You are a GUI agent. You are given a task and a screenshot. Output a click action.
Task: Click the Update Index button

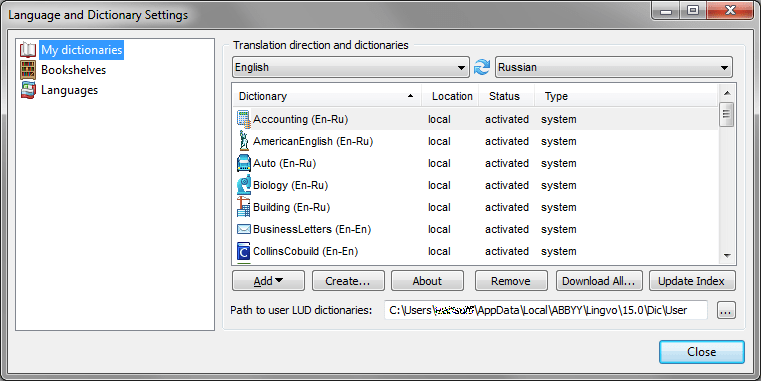pyautogui.click(x=692, y=281)
